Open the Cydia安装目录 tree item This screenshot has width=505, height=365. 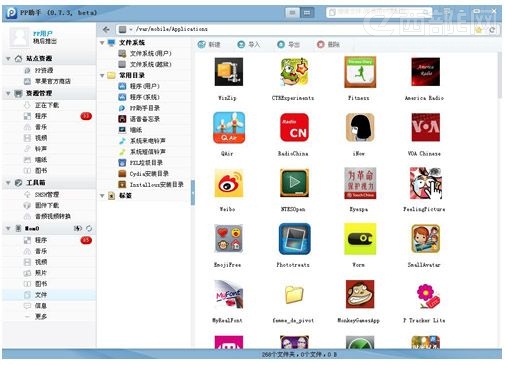144,174
